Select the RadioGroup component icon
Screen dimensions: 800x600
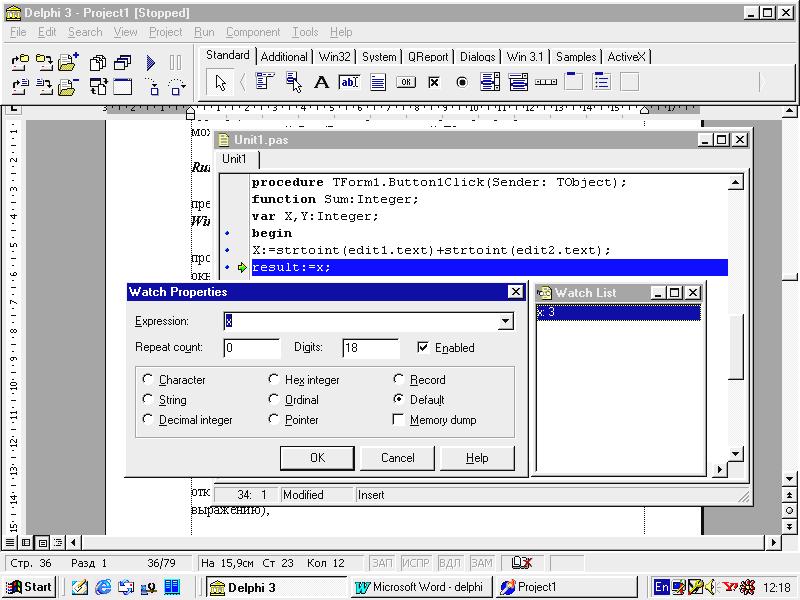click(602, 81)
